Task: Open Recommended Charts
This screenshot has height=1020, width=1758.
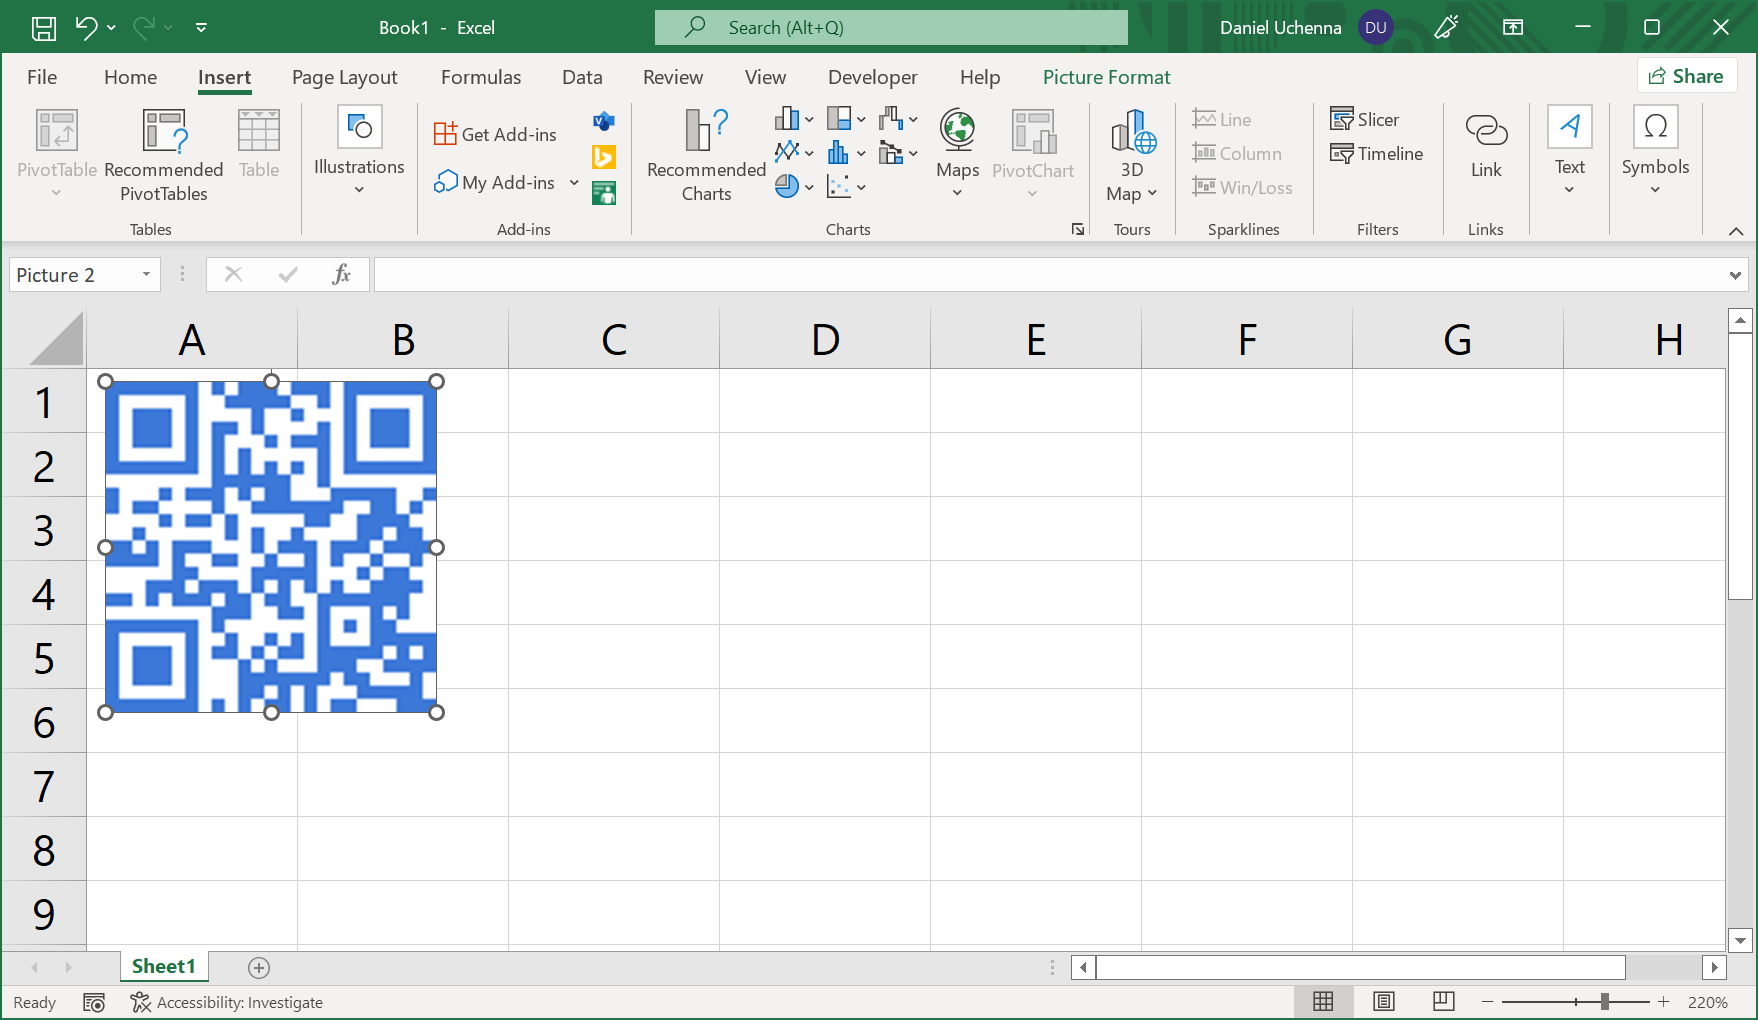Action: point(706,154)
